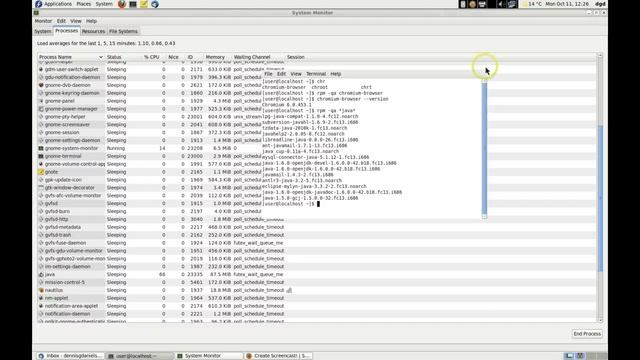Select the gnome-terminal process icon
Viewport: 640px width, 360px height.
pos(41,156)
